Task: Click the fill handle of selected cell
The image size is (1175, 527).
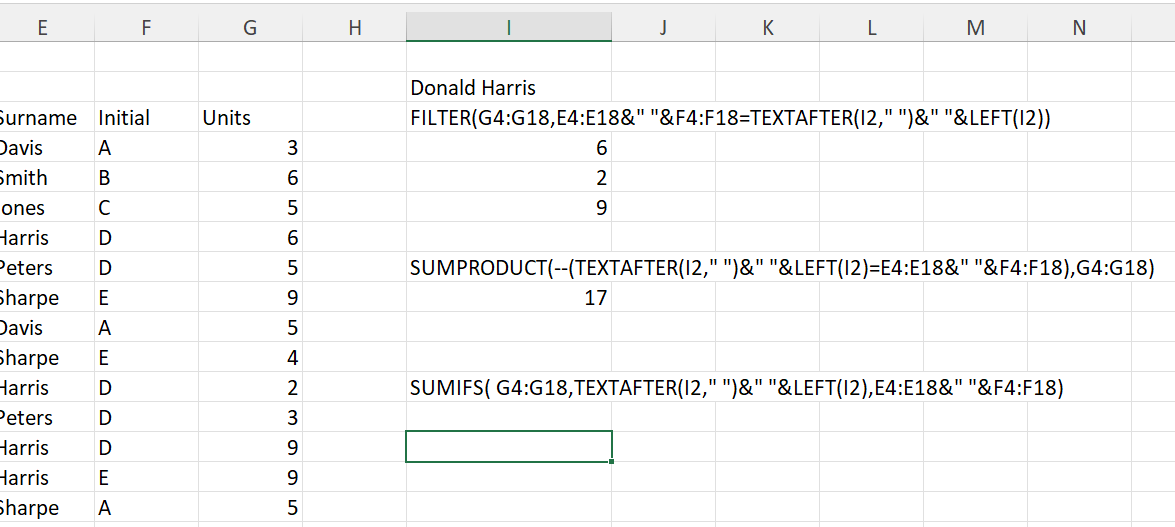Action: (x=612, y=462)
